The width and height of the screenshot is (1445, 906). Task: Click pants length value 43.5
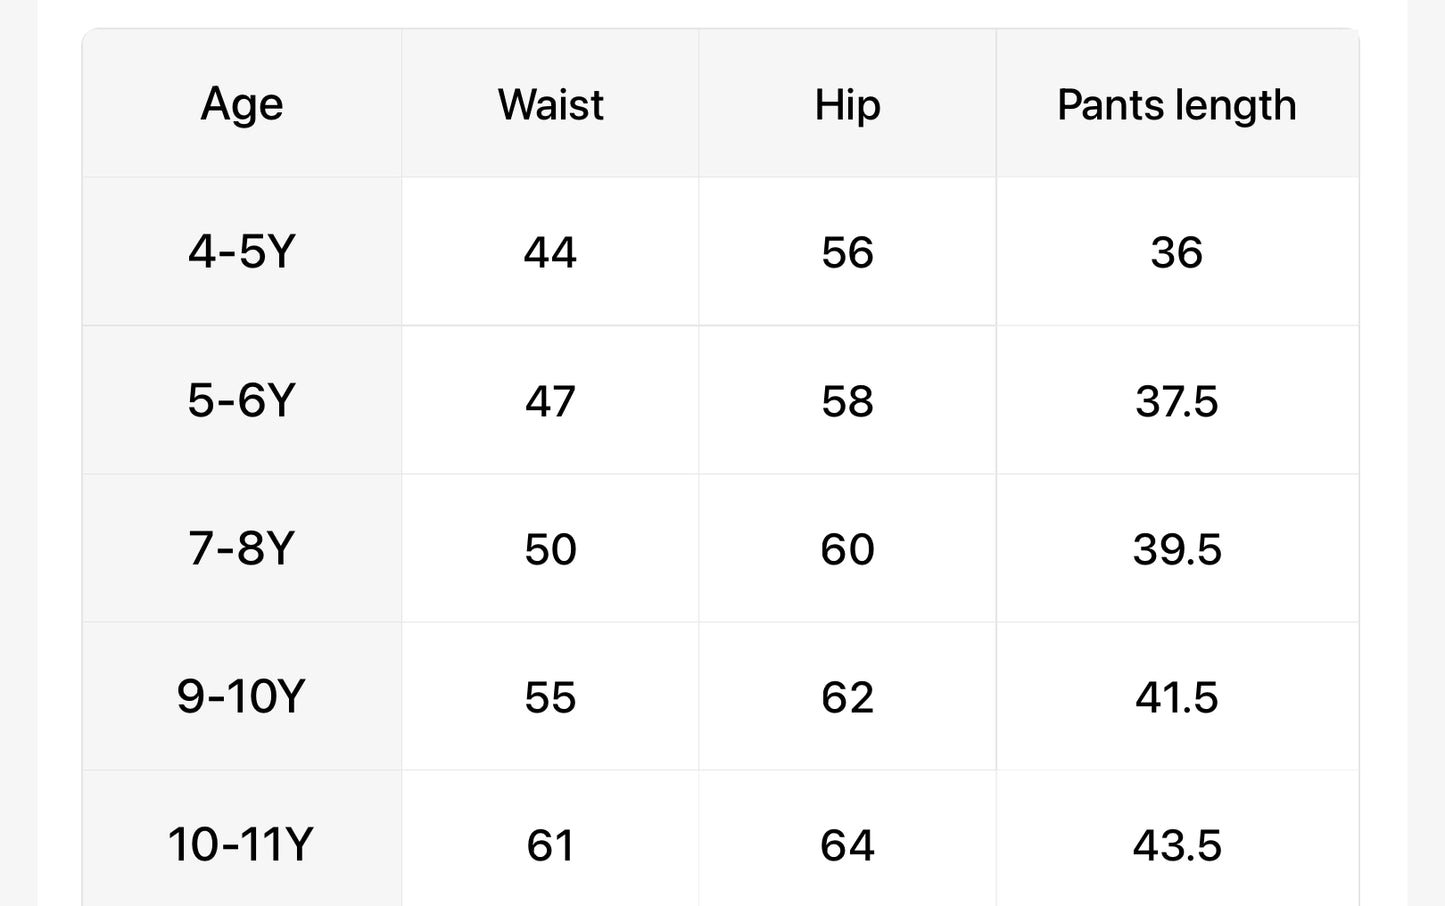[1176, 845]
